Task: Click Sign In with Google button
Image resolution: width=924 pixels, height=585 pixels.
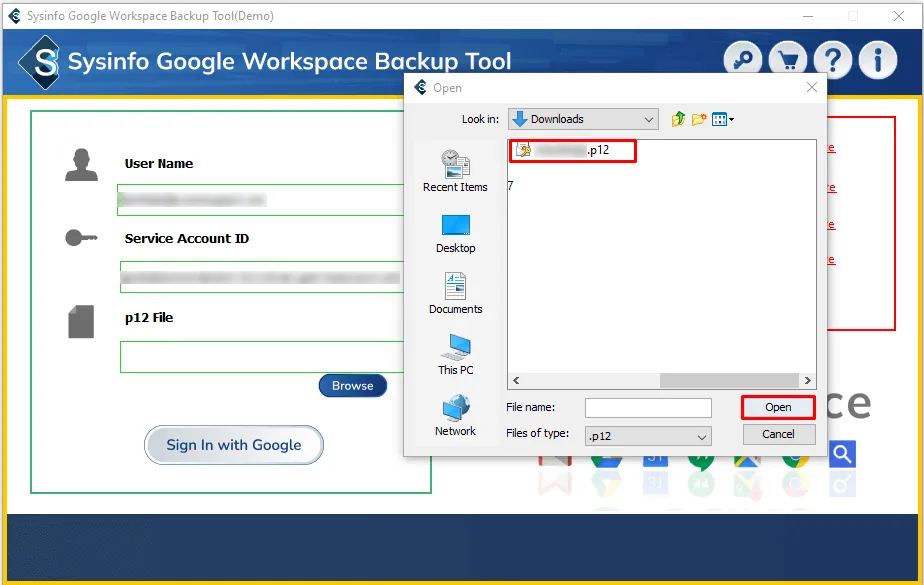Action: 234,445
